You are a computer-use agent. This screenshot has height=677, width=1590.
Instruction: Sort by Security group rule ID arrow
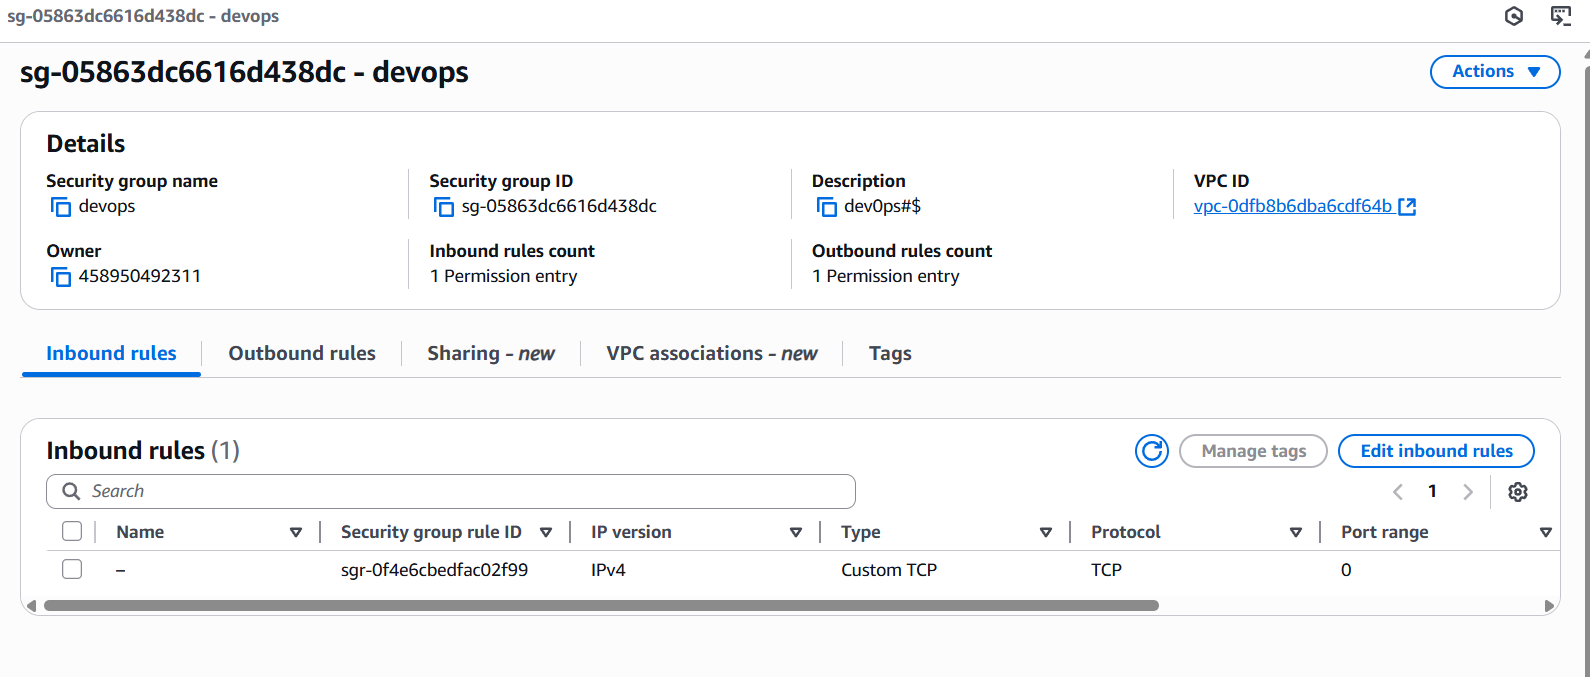pos(546,533)
